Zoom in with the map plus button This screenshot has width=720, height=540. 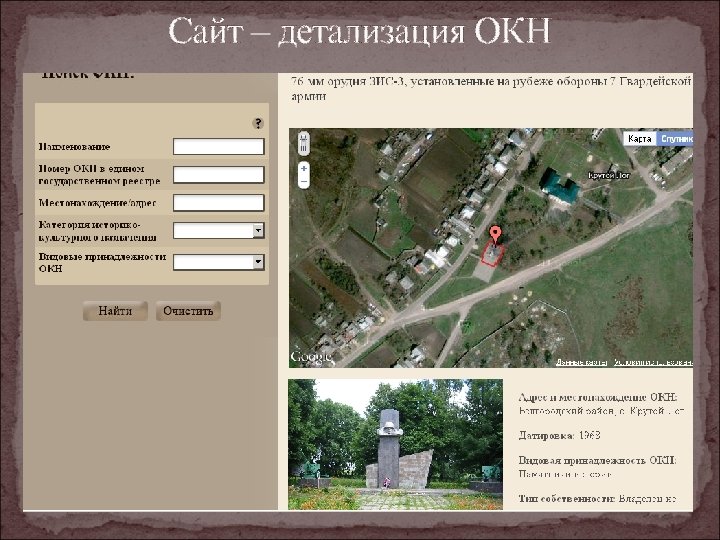click(x=304, y=169)
